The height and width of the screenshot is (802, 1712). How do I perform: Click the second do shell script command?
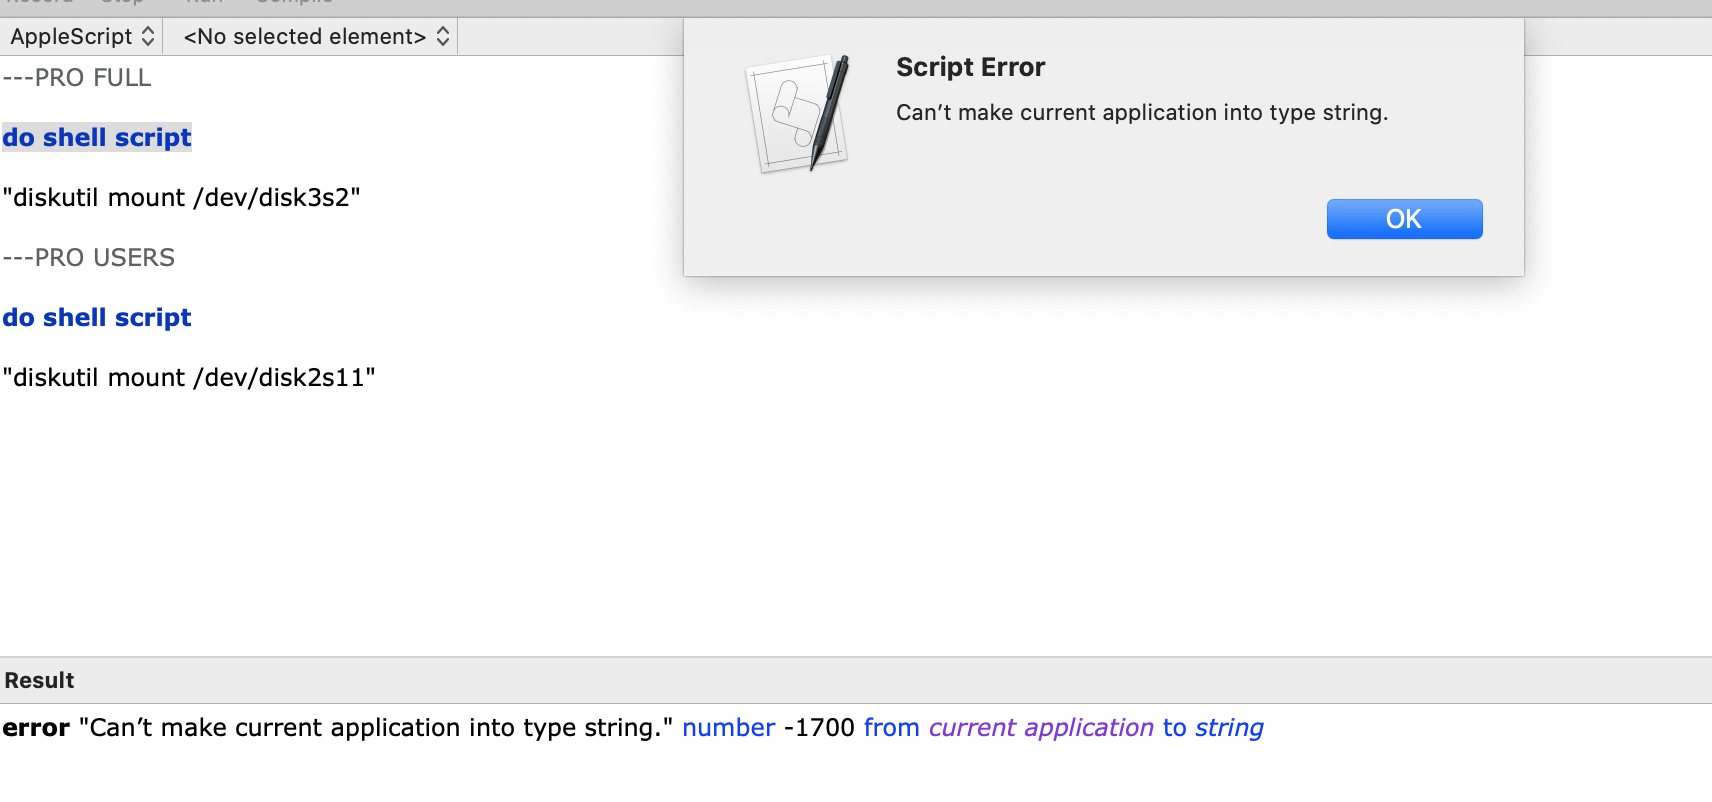[x=97, y=318]
